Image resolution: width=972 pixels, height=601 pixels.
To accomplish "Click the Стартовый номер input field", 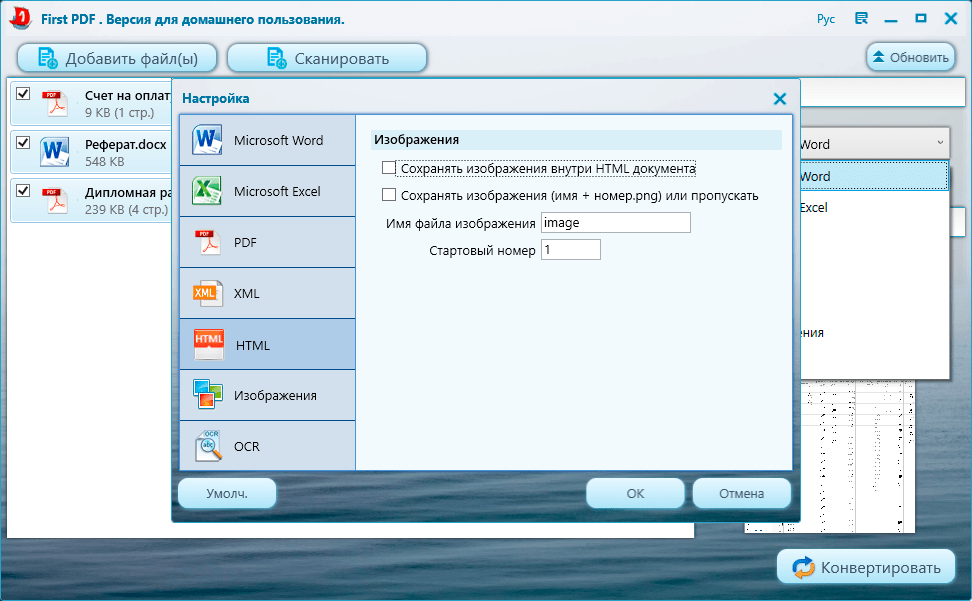I will 570,250.
